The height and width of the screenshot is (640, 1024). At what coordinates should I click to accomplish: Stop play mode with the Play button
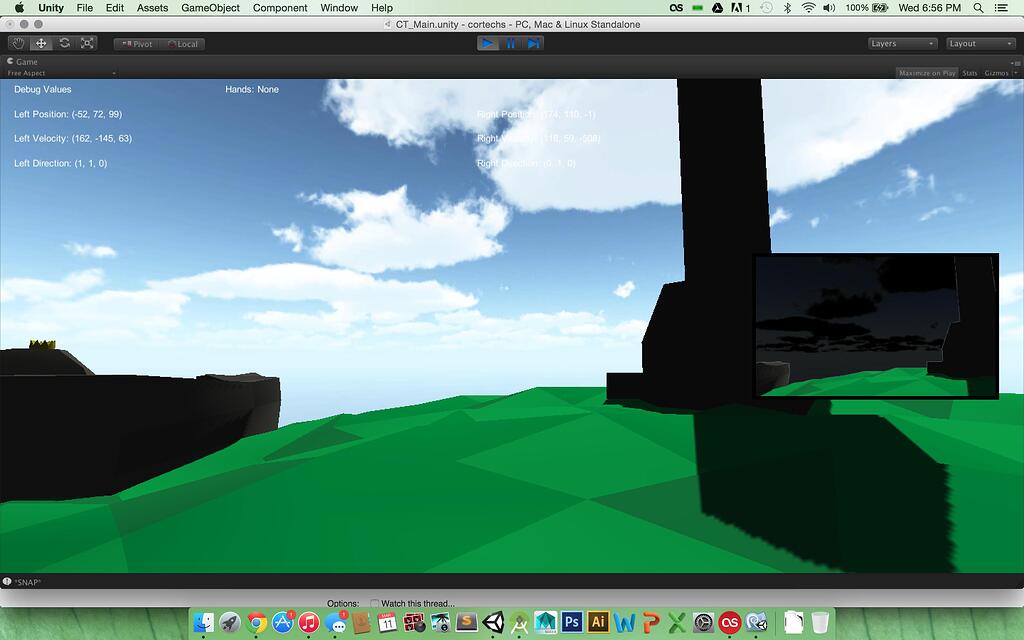488,43
